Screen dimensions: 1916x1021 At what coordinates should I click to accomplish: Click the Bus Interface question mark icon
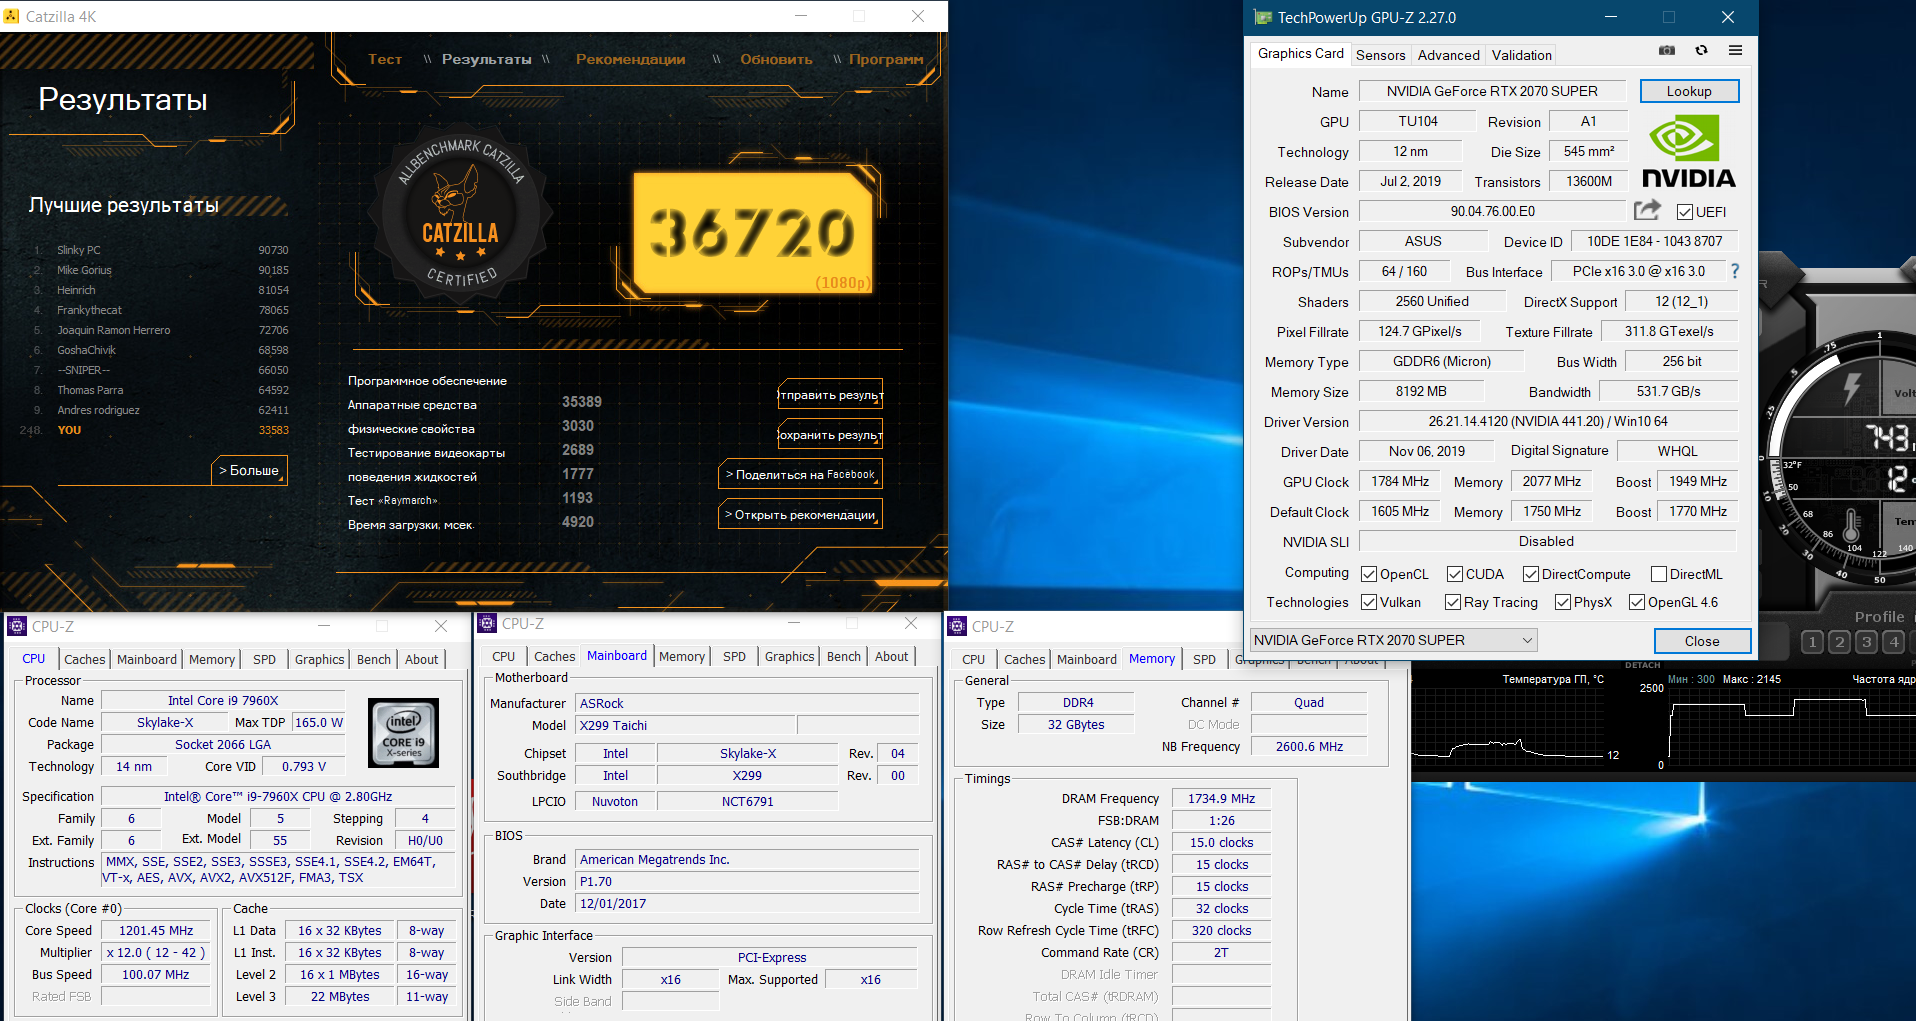coord(1735,271)
